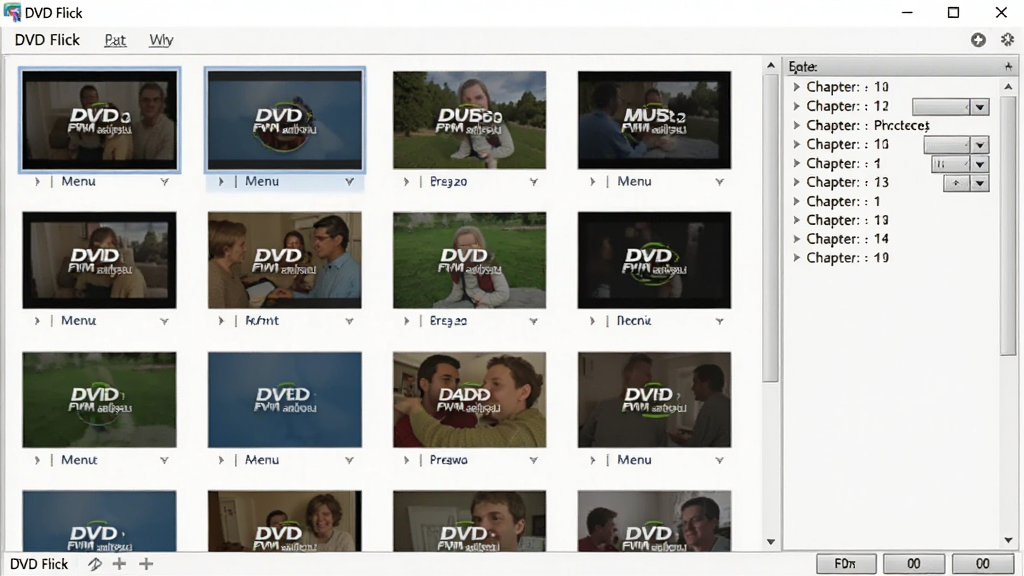Select the Chapter: 12 row label
The width and height of the screenshot is (1024, 576).
pyautogui.click(x=848, y=106)
